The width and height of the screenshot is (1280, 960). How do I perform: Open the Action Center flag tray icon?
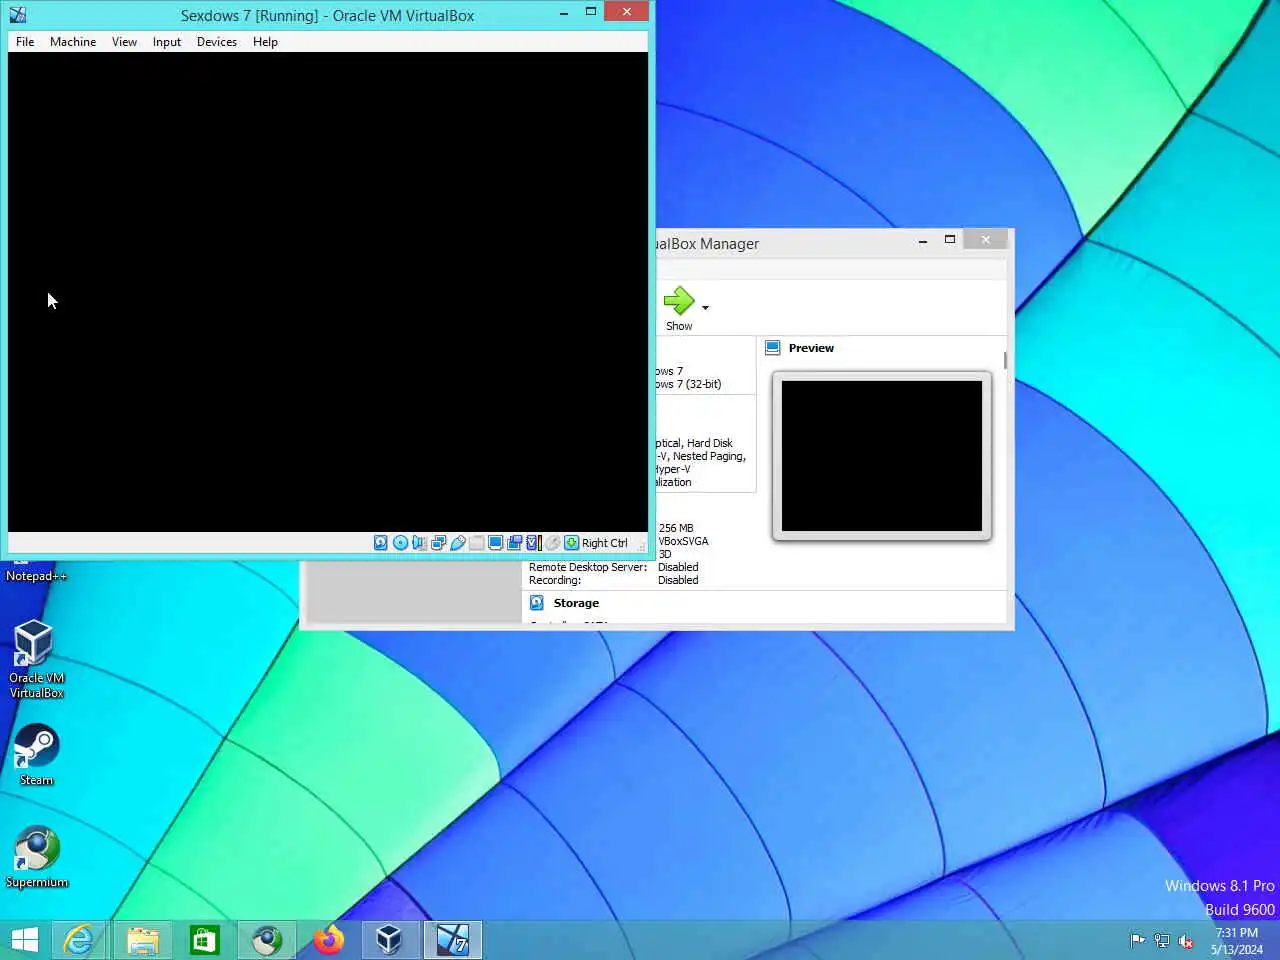pyautogui.click(x=1138, y=940)
